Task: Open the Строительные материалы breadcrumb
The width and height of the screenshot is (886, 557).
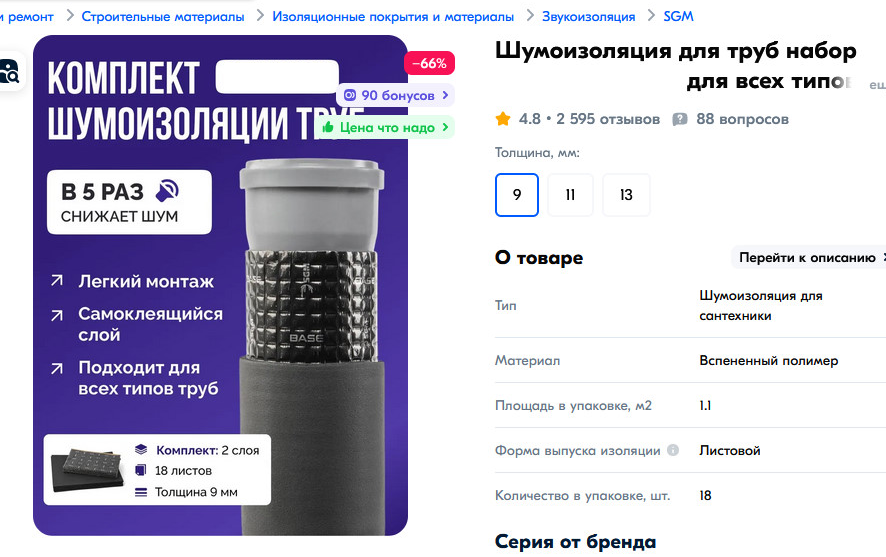Action: coord(163,17)
